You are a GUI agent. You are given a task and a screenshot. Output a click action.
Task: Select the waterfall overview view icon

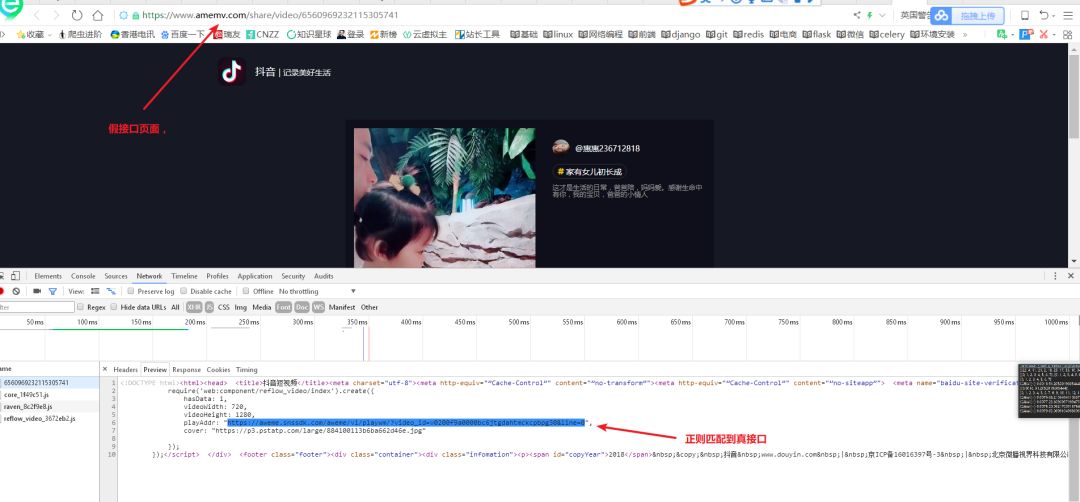(110, 291)
